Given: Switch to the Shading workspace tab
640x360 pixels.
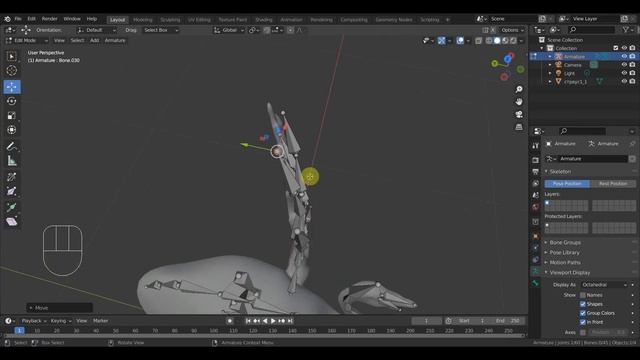Looking at the screenshot, I should 264,20.
